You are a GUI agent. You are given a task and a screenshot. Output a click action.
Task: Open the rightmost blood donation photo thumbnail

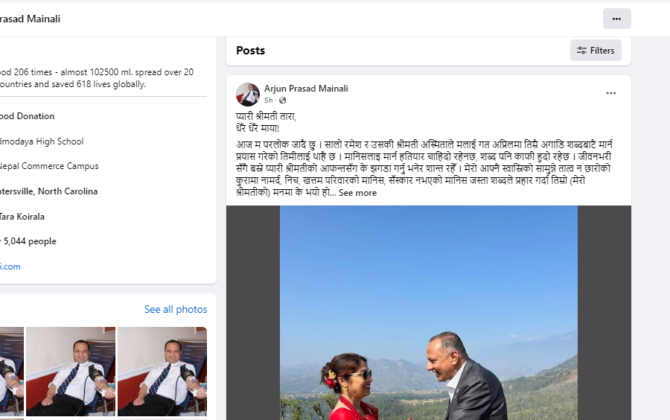tap(162, 371)
